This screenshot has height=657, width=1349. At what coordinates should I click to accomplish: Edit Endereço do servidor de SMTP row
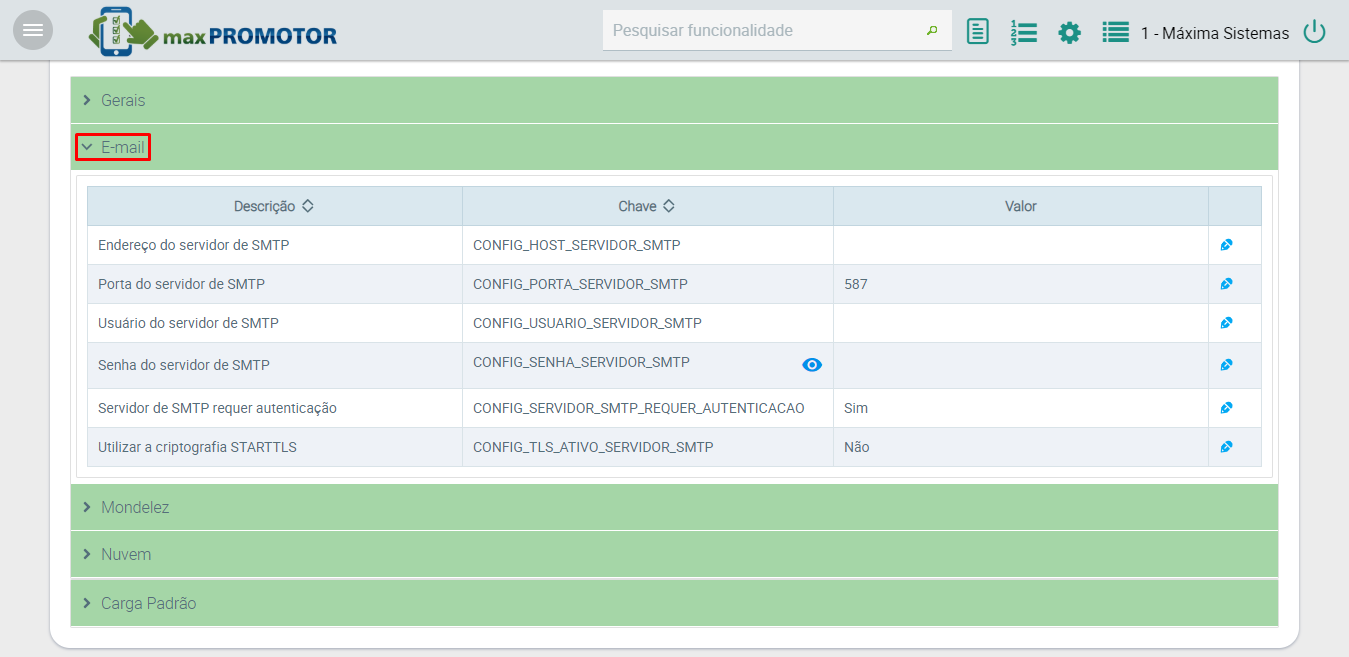click(1227, 245)
